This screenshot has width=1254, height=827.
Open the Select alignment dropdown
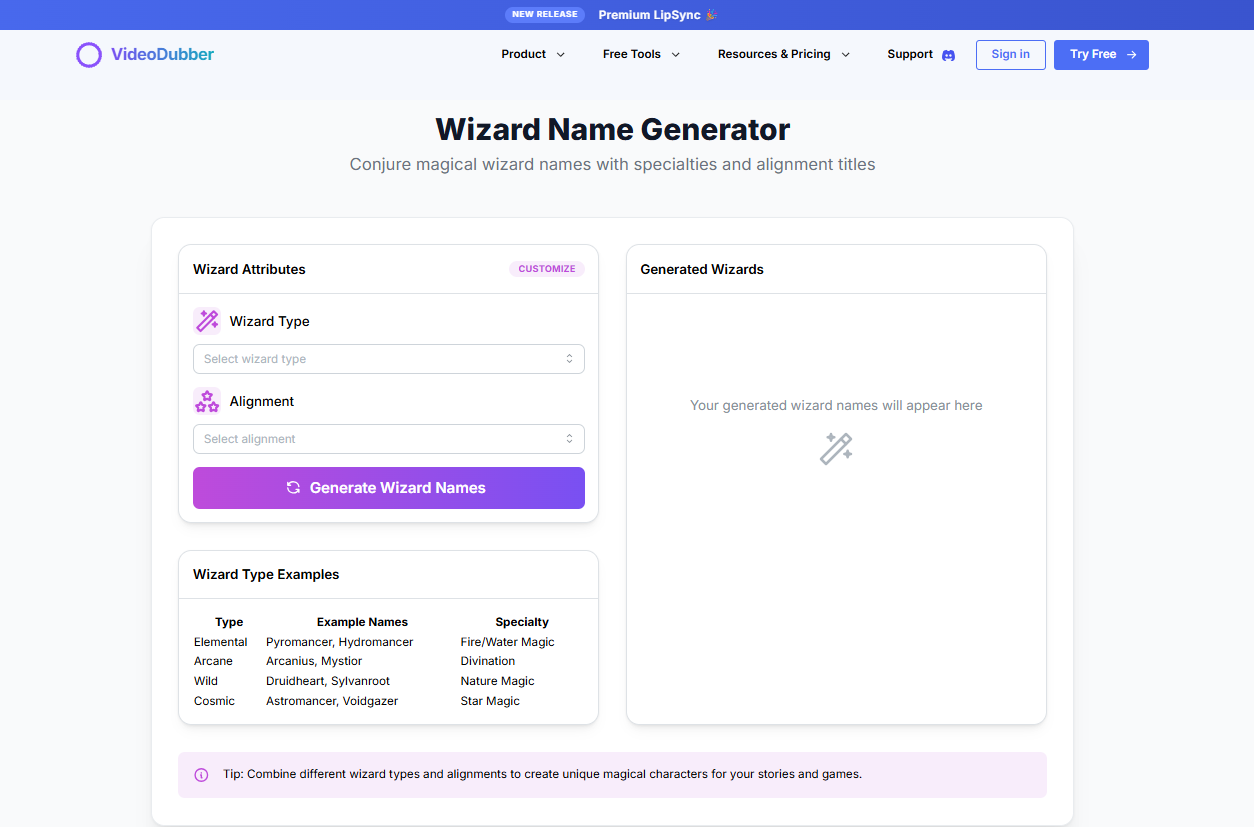[388, 438]
